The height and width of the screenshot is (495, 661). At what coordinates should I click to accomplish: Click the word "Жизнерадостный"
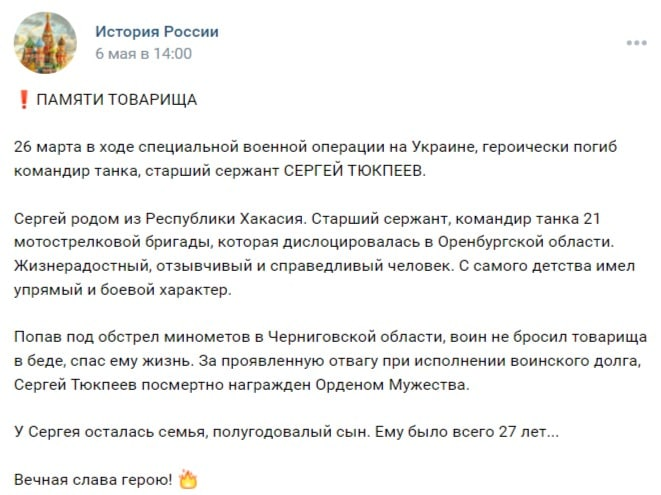click(81, 266)
